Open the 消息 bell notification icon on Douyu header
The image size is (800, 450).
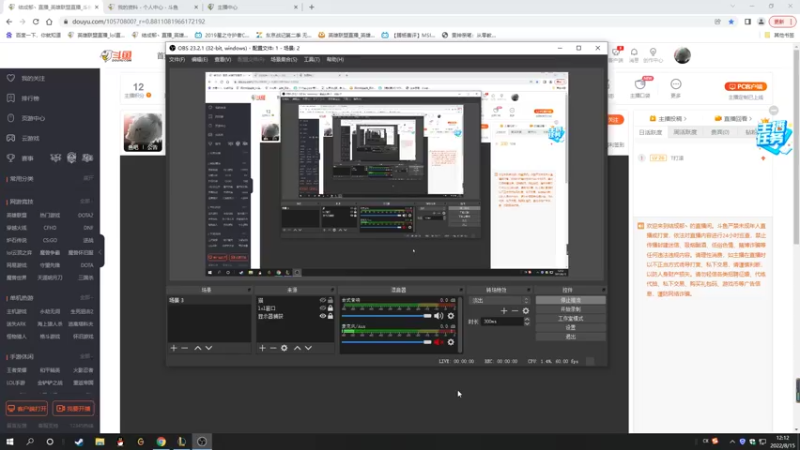pos(634,52)
